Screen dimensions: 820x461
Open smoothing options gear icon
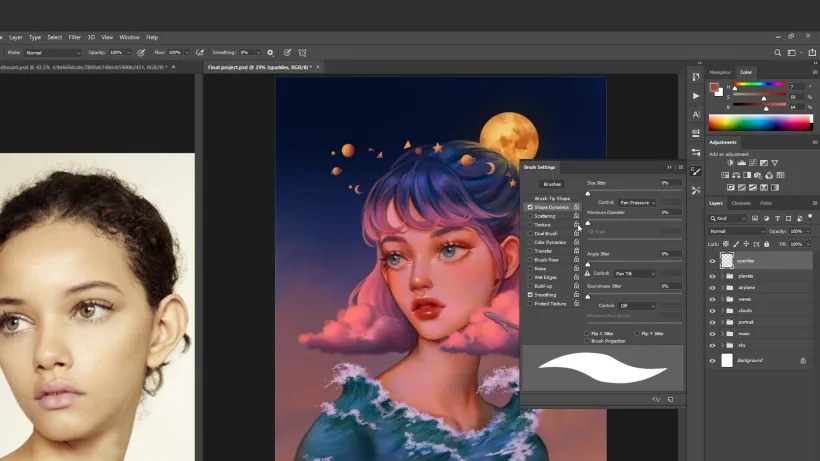tap(270, 53)
